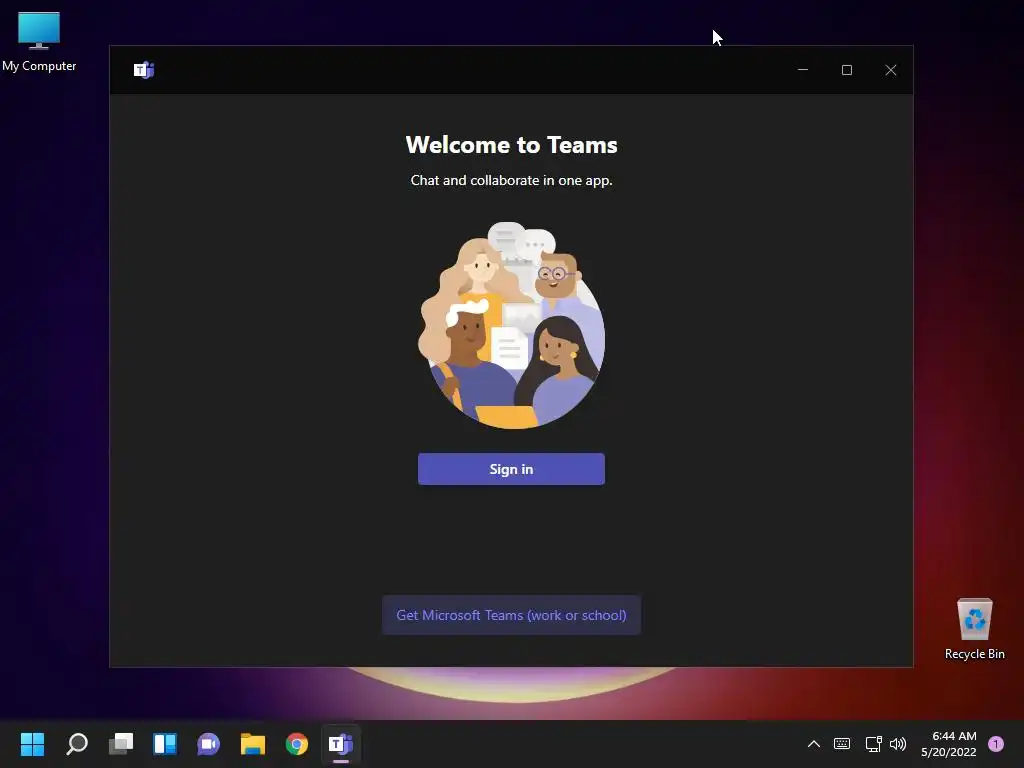Open the Windows Start menu
1024x768 pixels.
(x=32, y=744)
